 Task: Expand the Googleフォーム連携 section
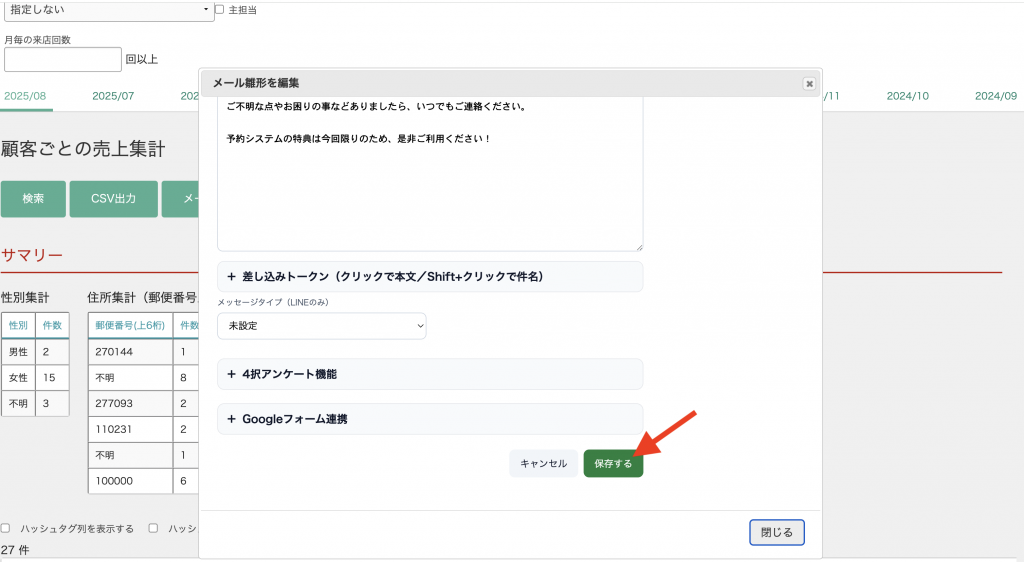click(429, 419)
